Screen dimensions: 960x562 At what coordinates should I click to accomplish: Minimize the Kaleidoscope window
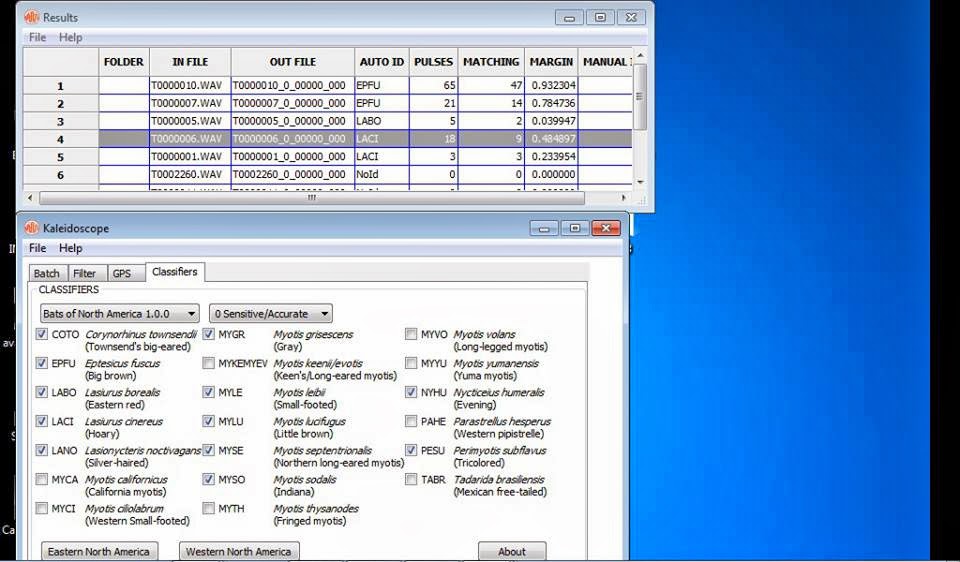[x=544, y=228]
